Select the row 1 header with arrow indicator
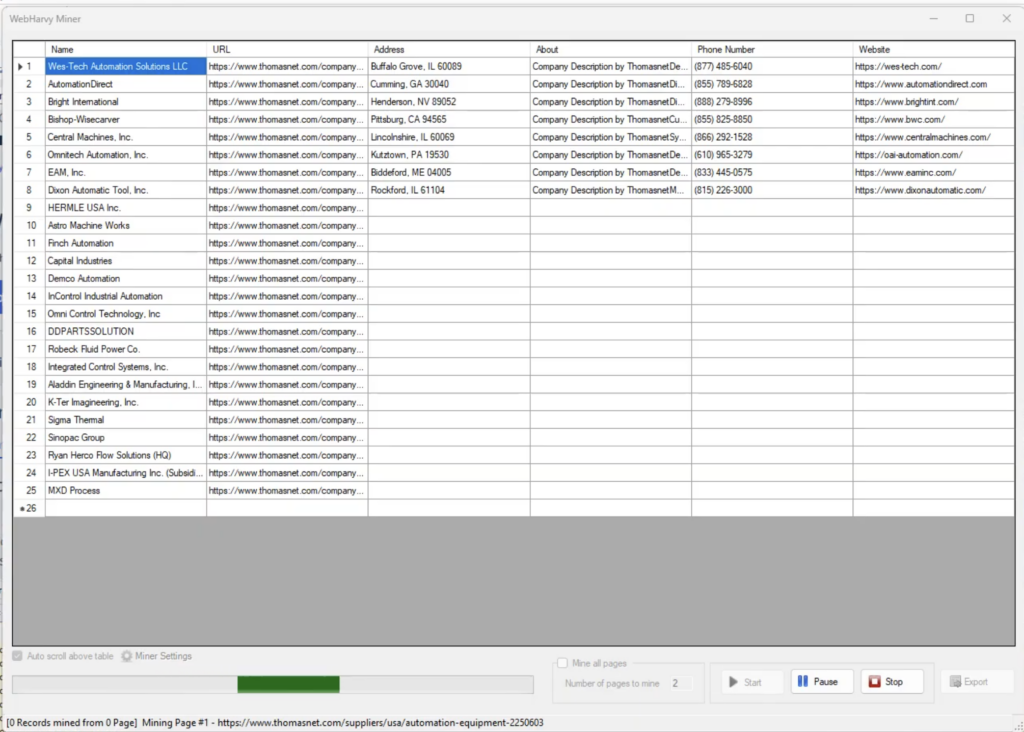 click(28, 67)
